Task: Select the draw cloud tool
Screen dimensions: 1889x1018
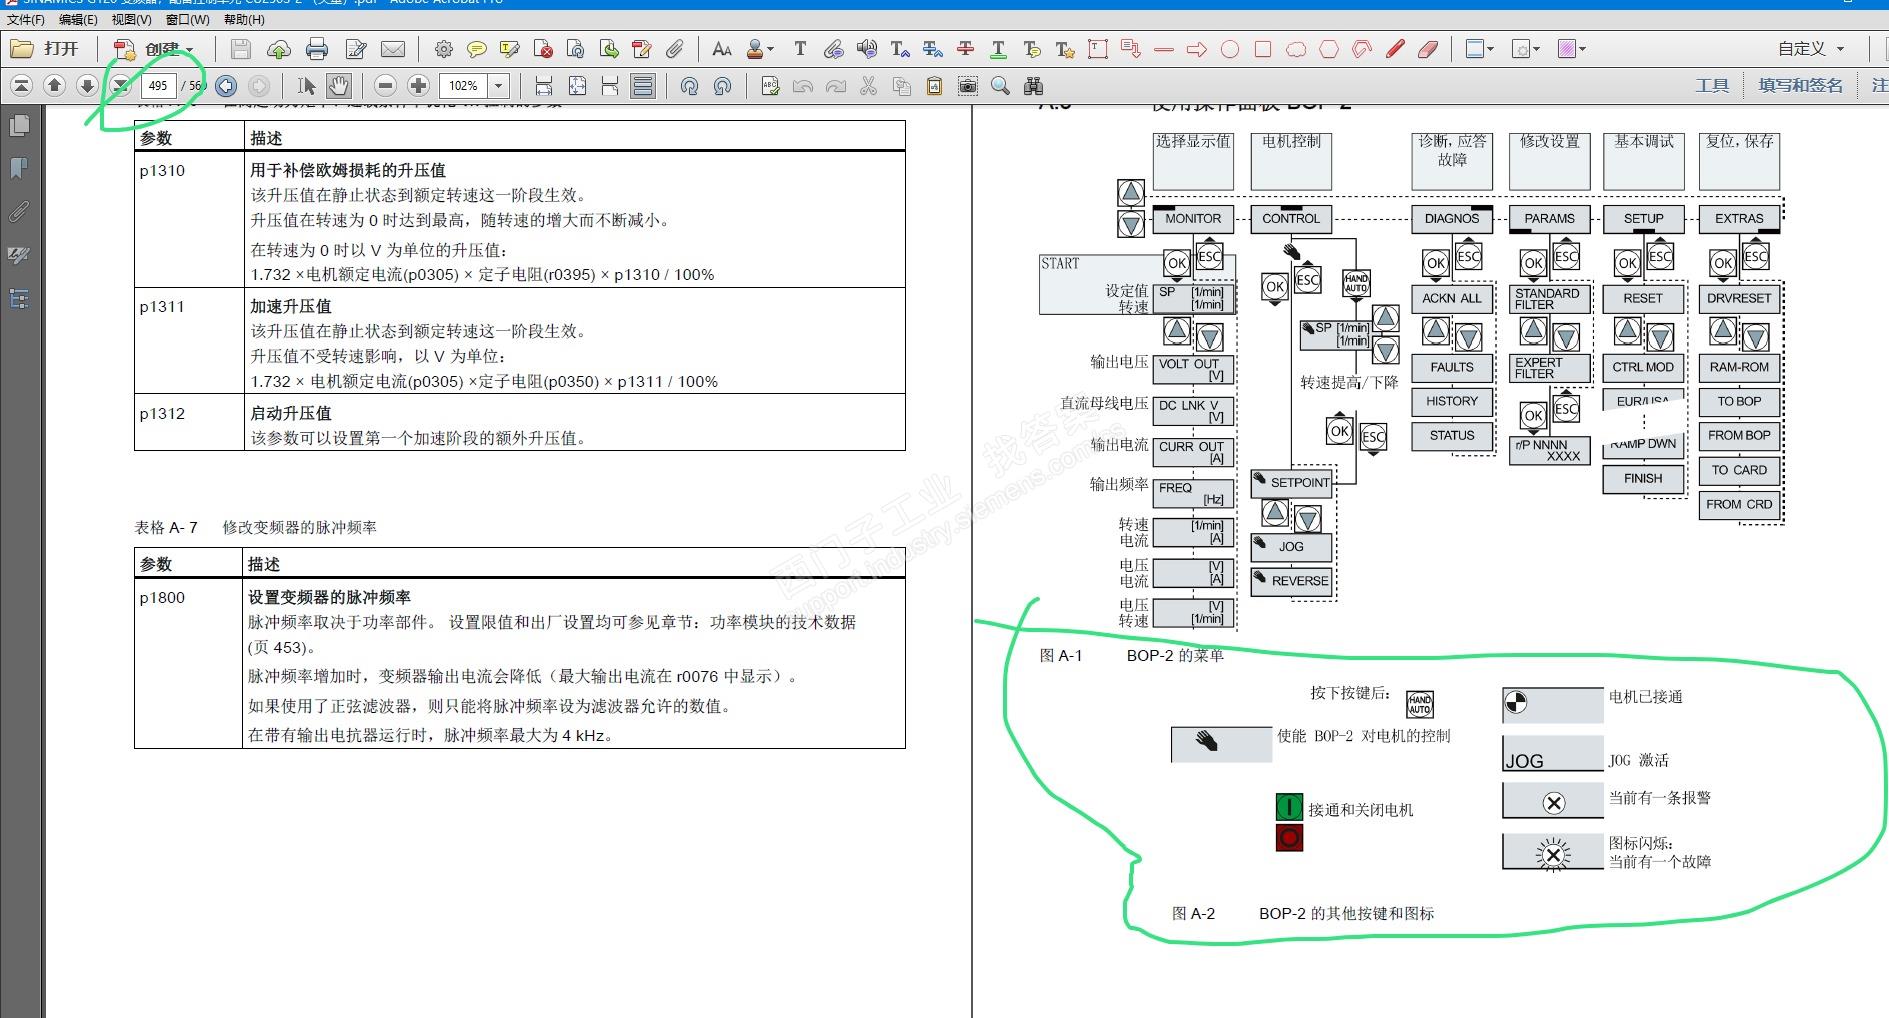Action: pyautogui.click(x=1296, y=49)
